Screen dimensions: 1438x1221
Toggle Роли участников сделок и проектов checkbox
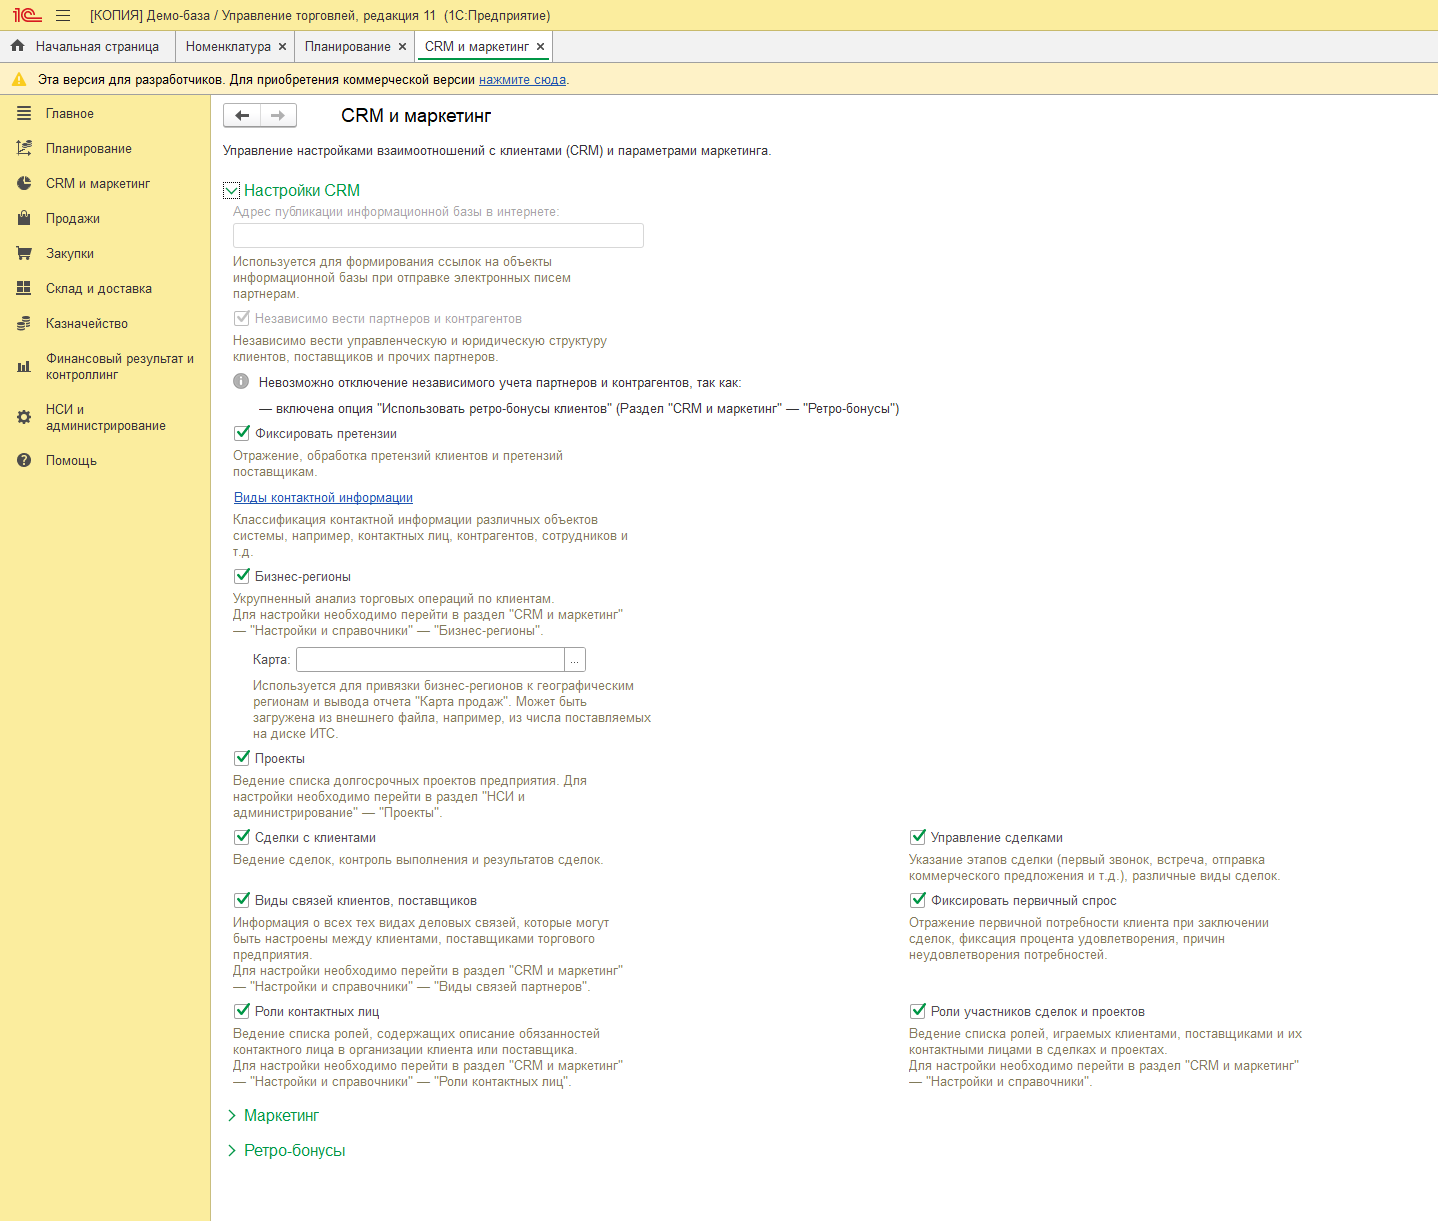click(x=917, y=1011)
